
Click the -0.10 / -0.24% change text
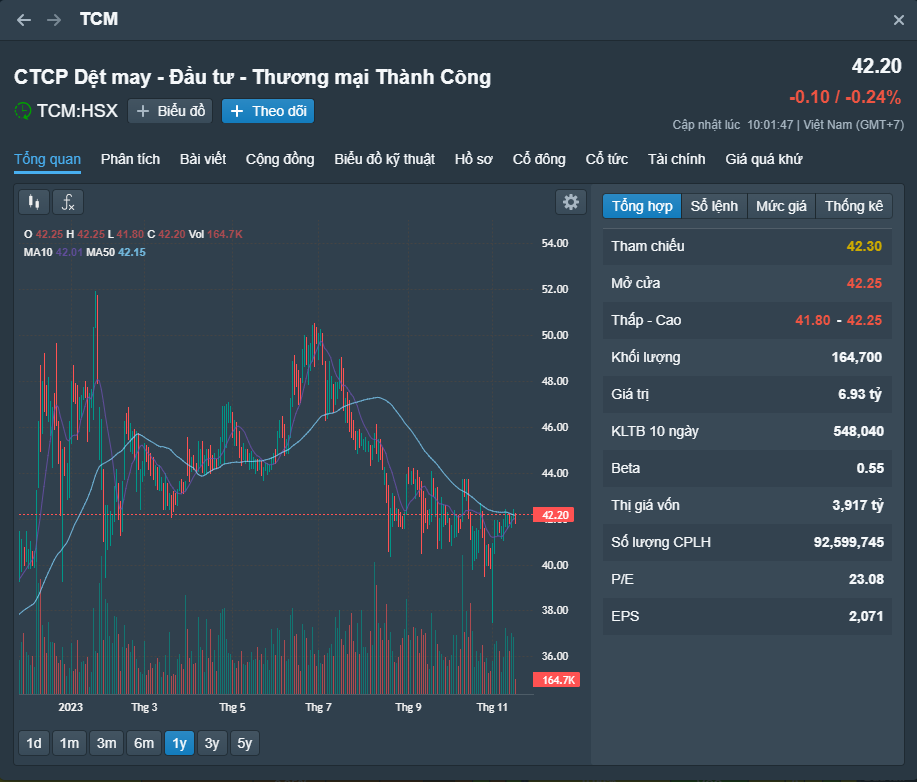point(844,97)
